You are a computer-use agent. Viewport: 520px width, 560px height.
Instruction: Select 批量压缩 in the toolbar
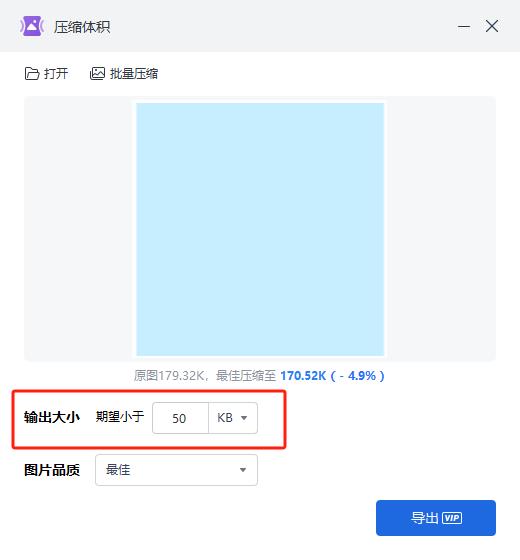tap(124, 74)
